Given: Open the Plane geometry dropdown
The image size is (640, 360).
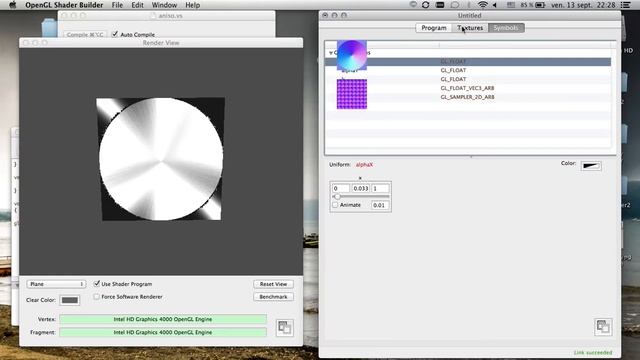Looking at the screenshot, I should [x=56, y=284].
